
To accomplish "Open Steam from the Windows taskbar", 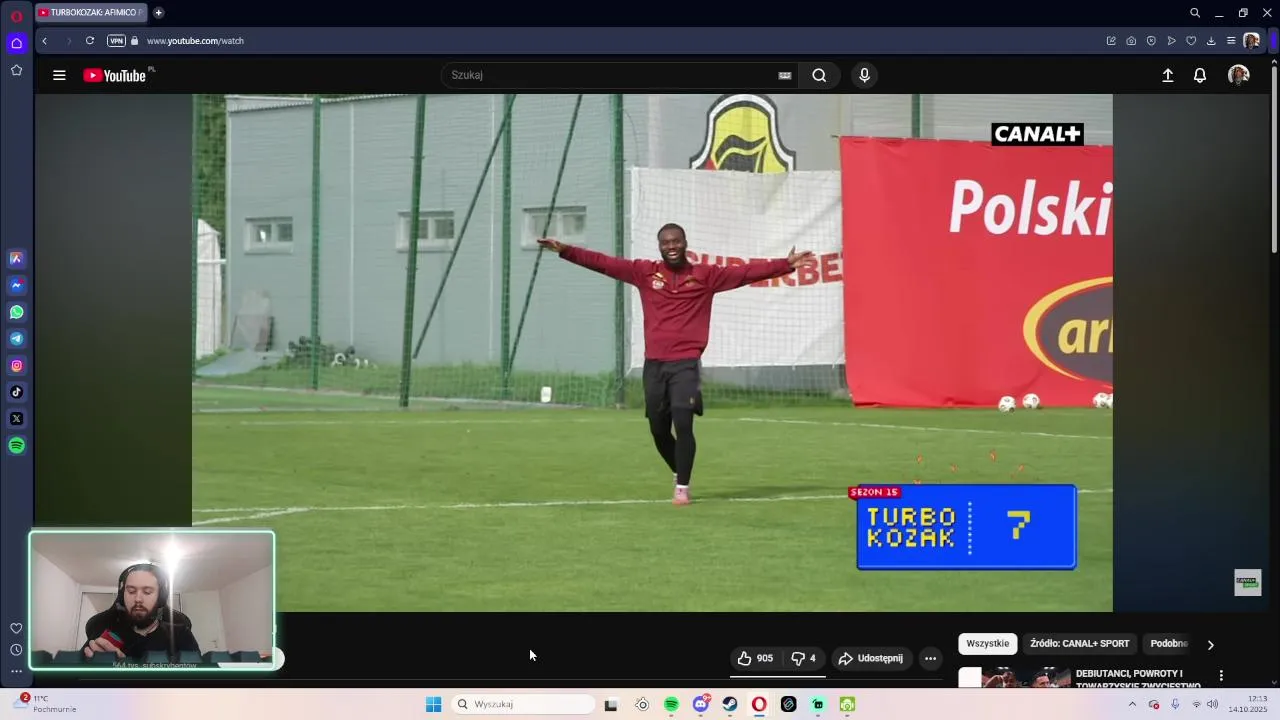I will click(x=730, y=704).
